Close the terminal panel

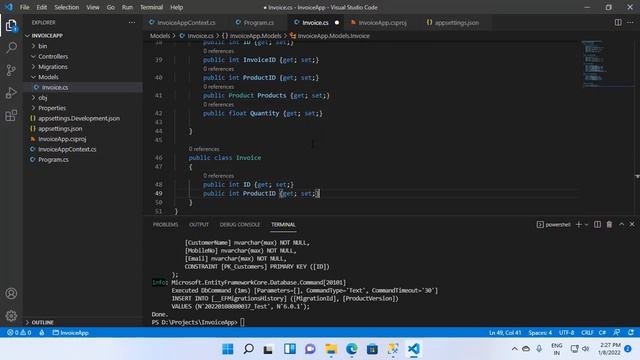632,224
